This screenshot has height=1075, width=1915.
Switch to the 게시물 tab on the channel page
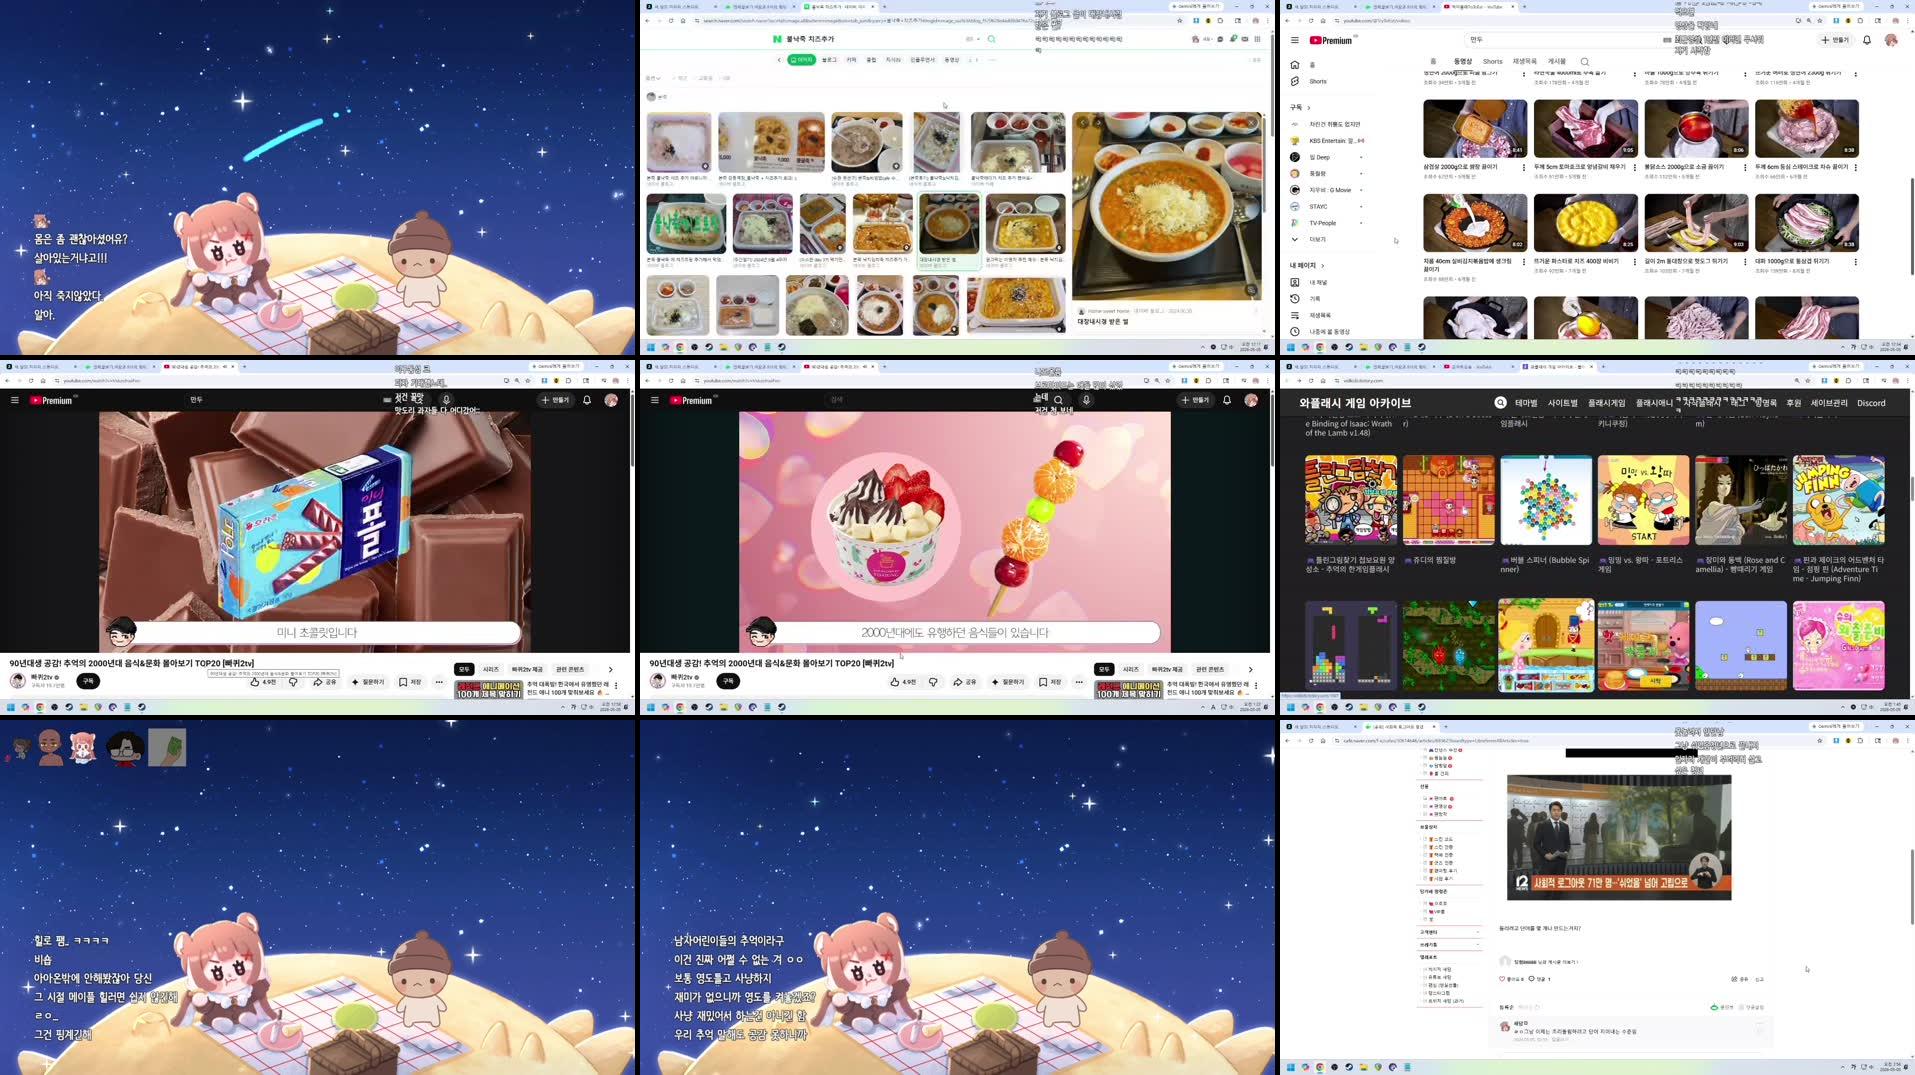[1557, 62]
